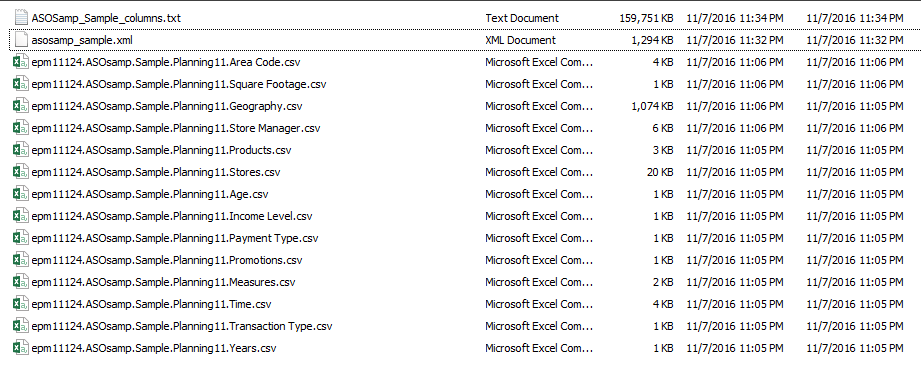Select the 1,074 KB size of Geography.csv
The image size is (921, 367).
(x=652, y=106)
